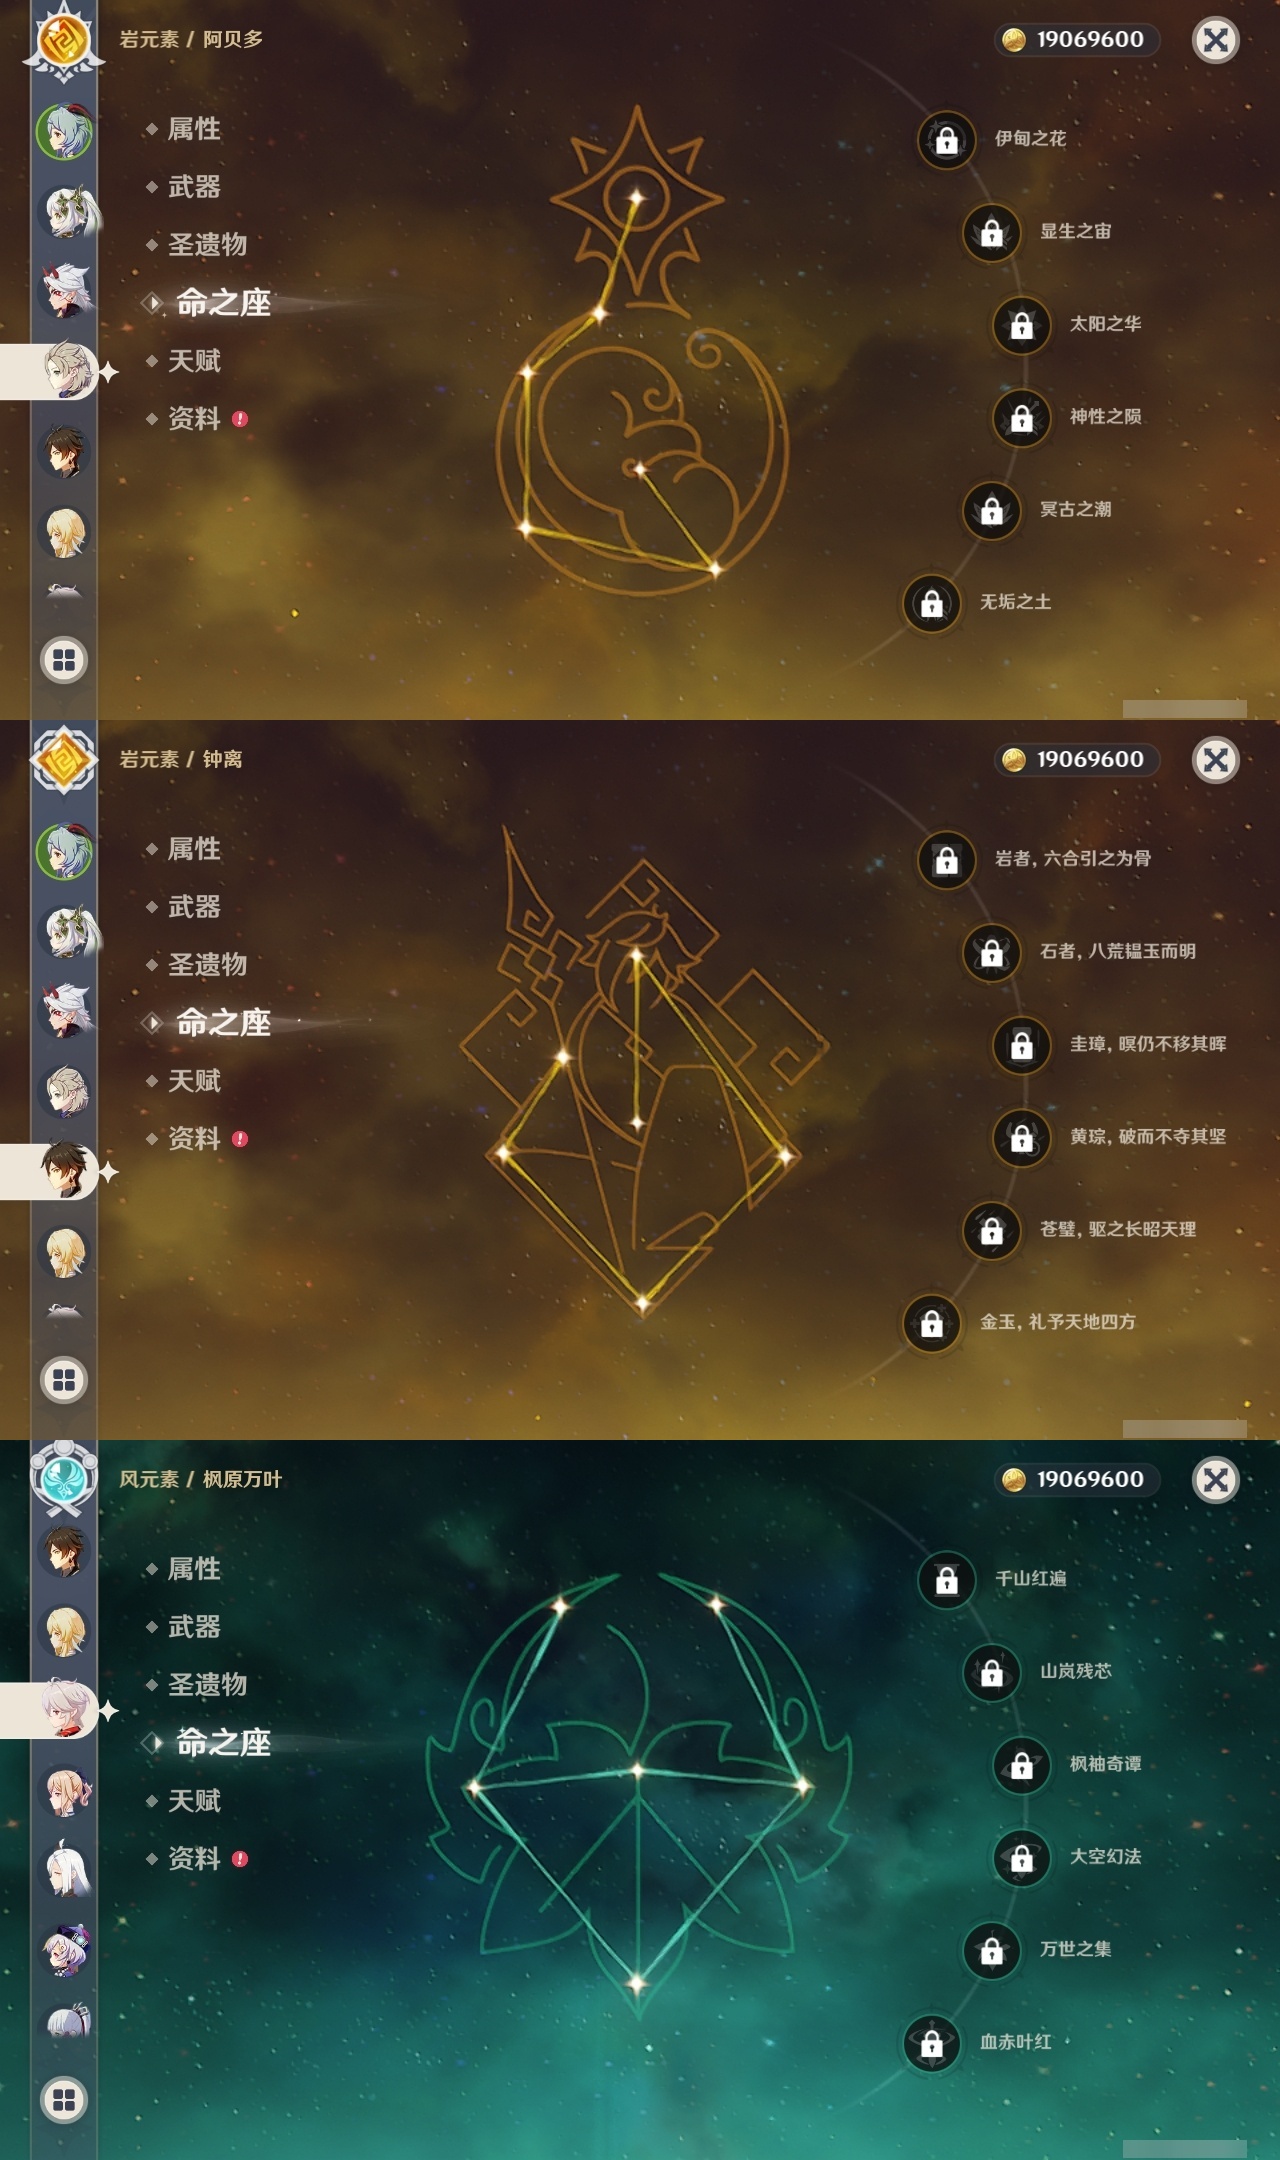Image resolution: width=1280 pixels, height=2160 pixels.
Task: Close the Kazuha constellation screen
Action: pyautogui.click(x=1216, y=1480)
